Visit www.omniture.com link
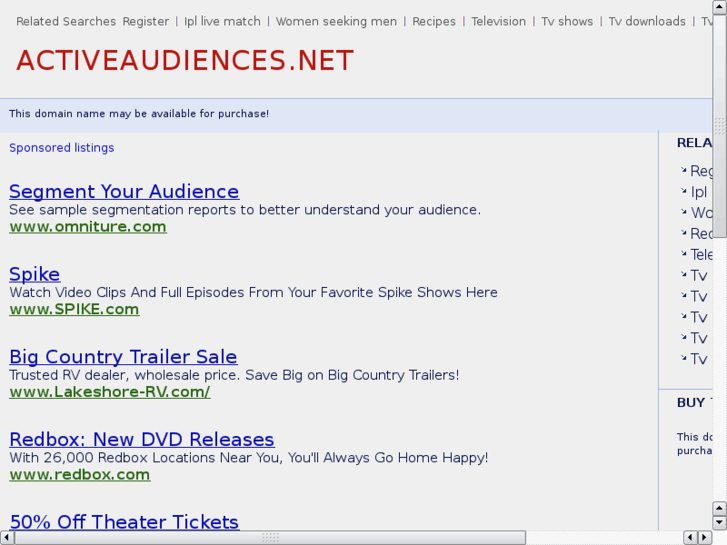727x545 pixels. click(x=88, y=227)
